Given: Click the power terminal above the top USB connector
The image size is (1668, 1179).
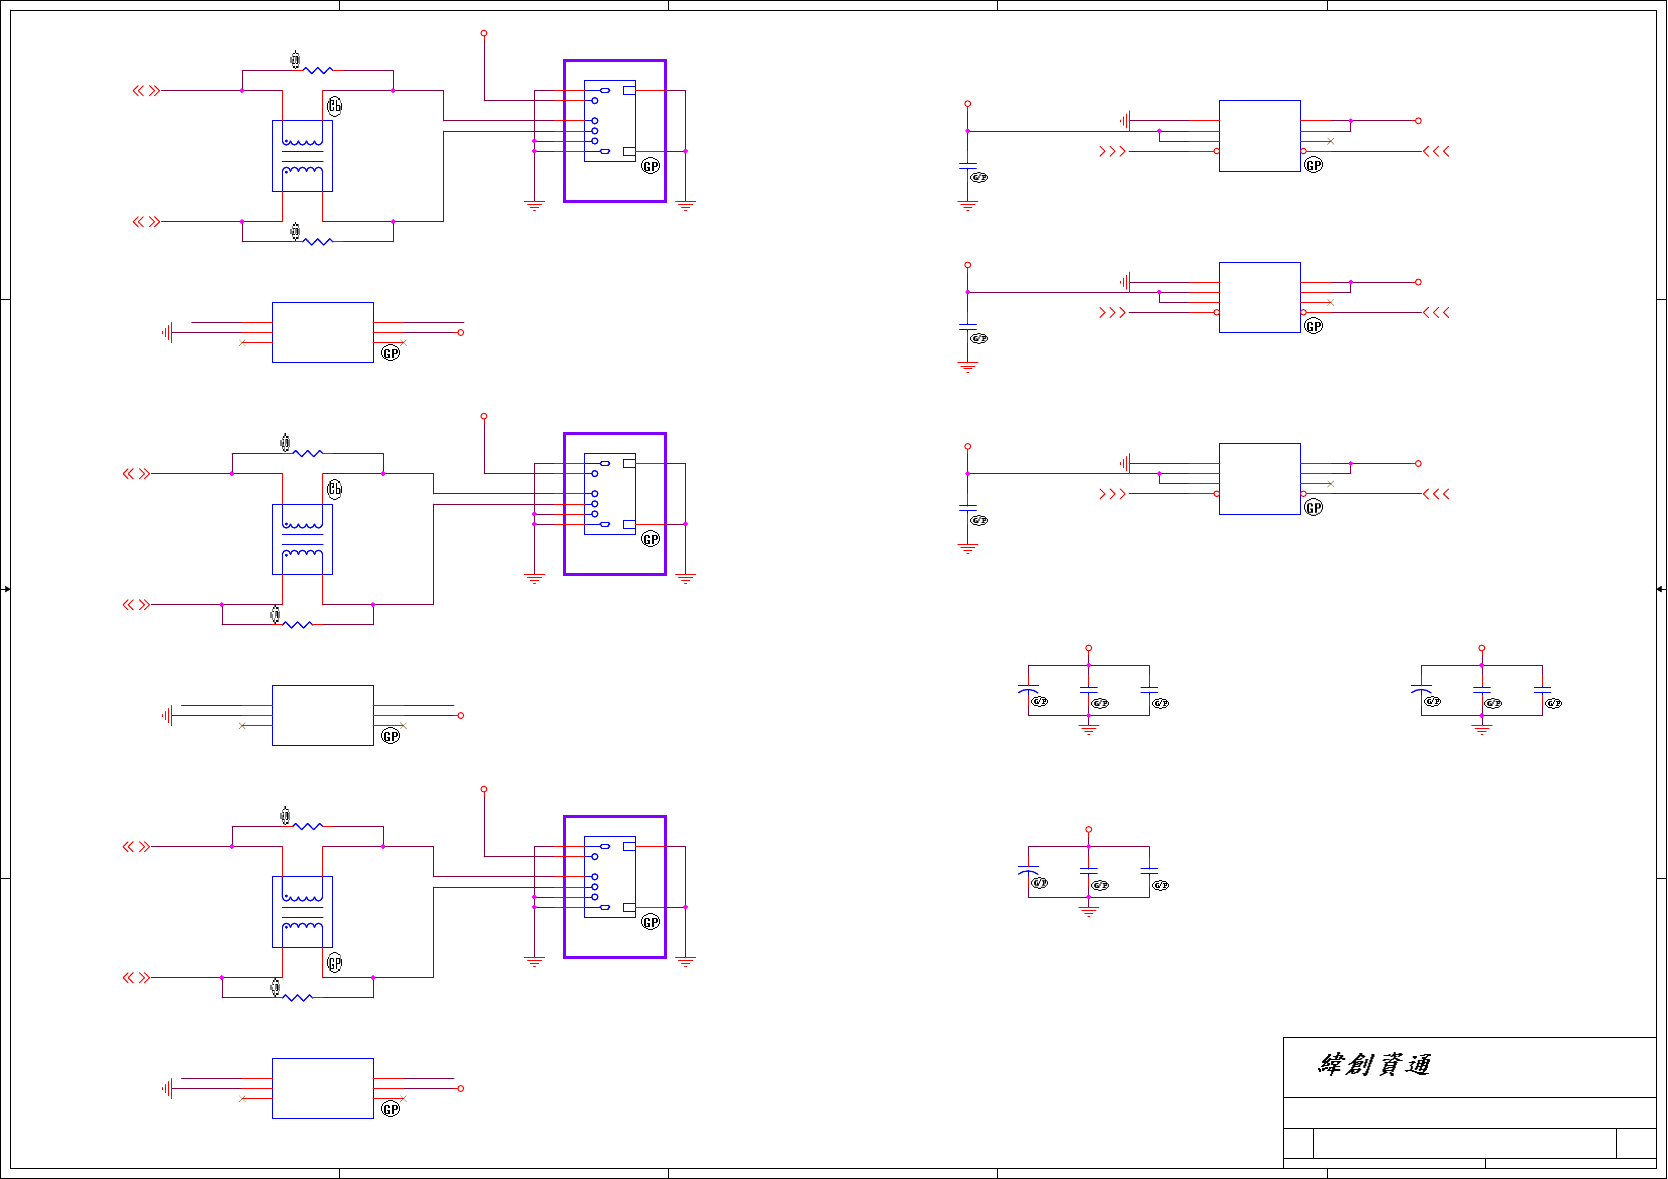Looking at the screenshot, I should (484, 33).
